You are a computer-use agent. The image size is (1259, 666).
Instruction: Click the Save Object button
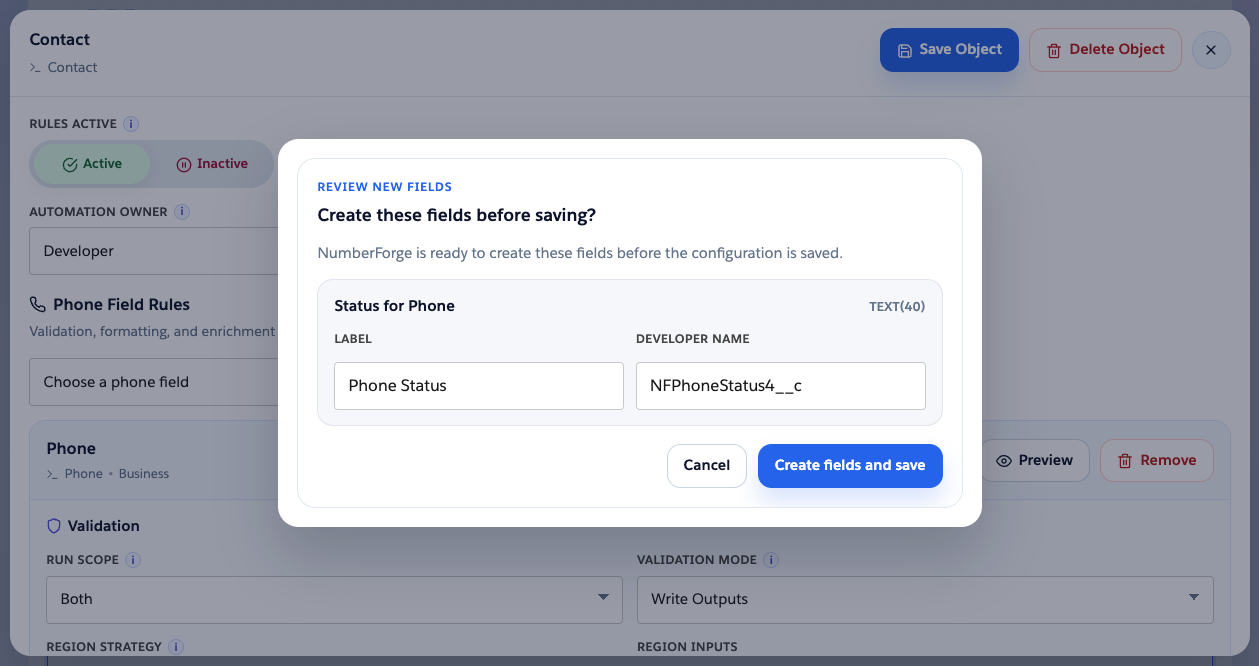coord(949,50)
